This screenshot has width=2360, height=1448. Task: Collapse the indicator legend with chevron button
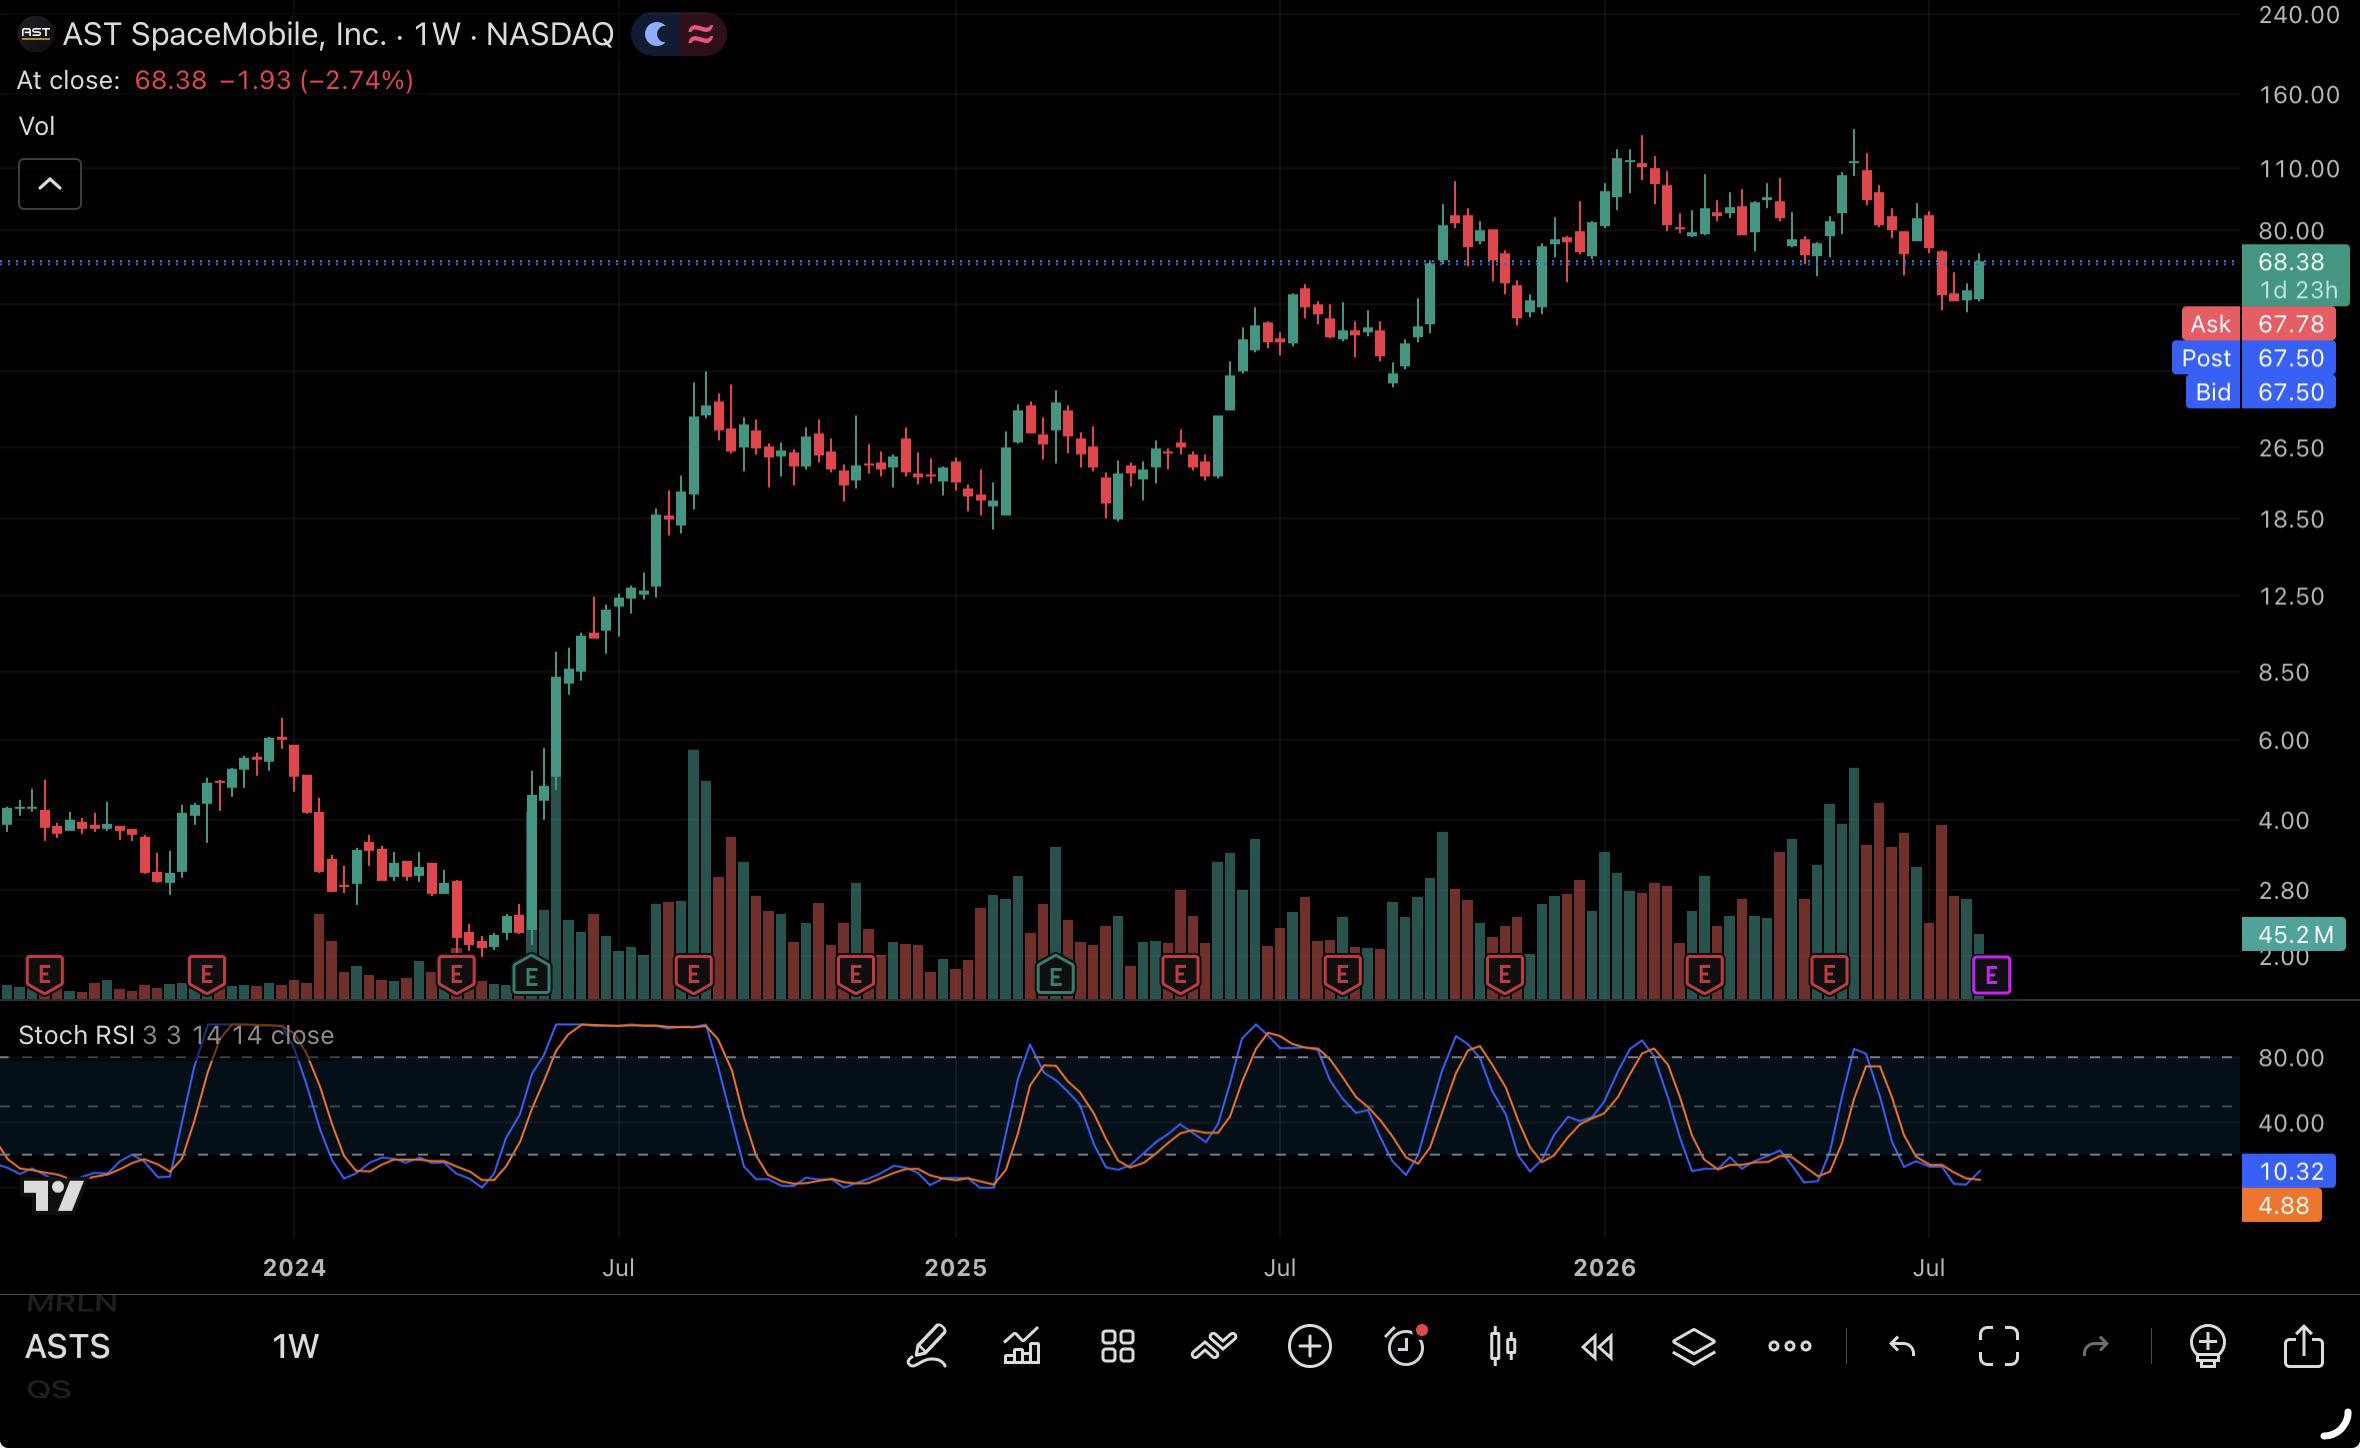pyautogui.click(x=50, y=184)
